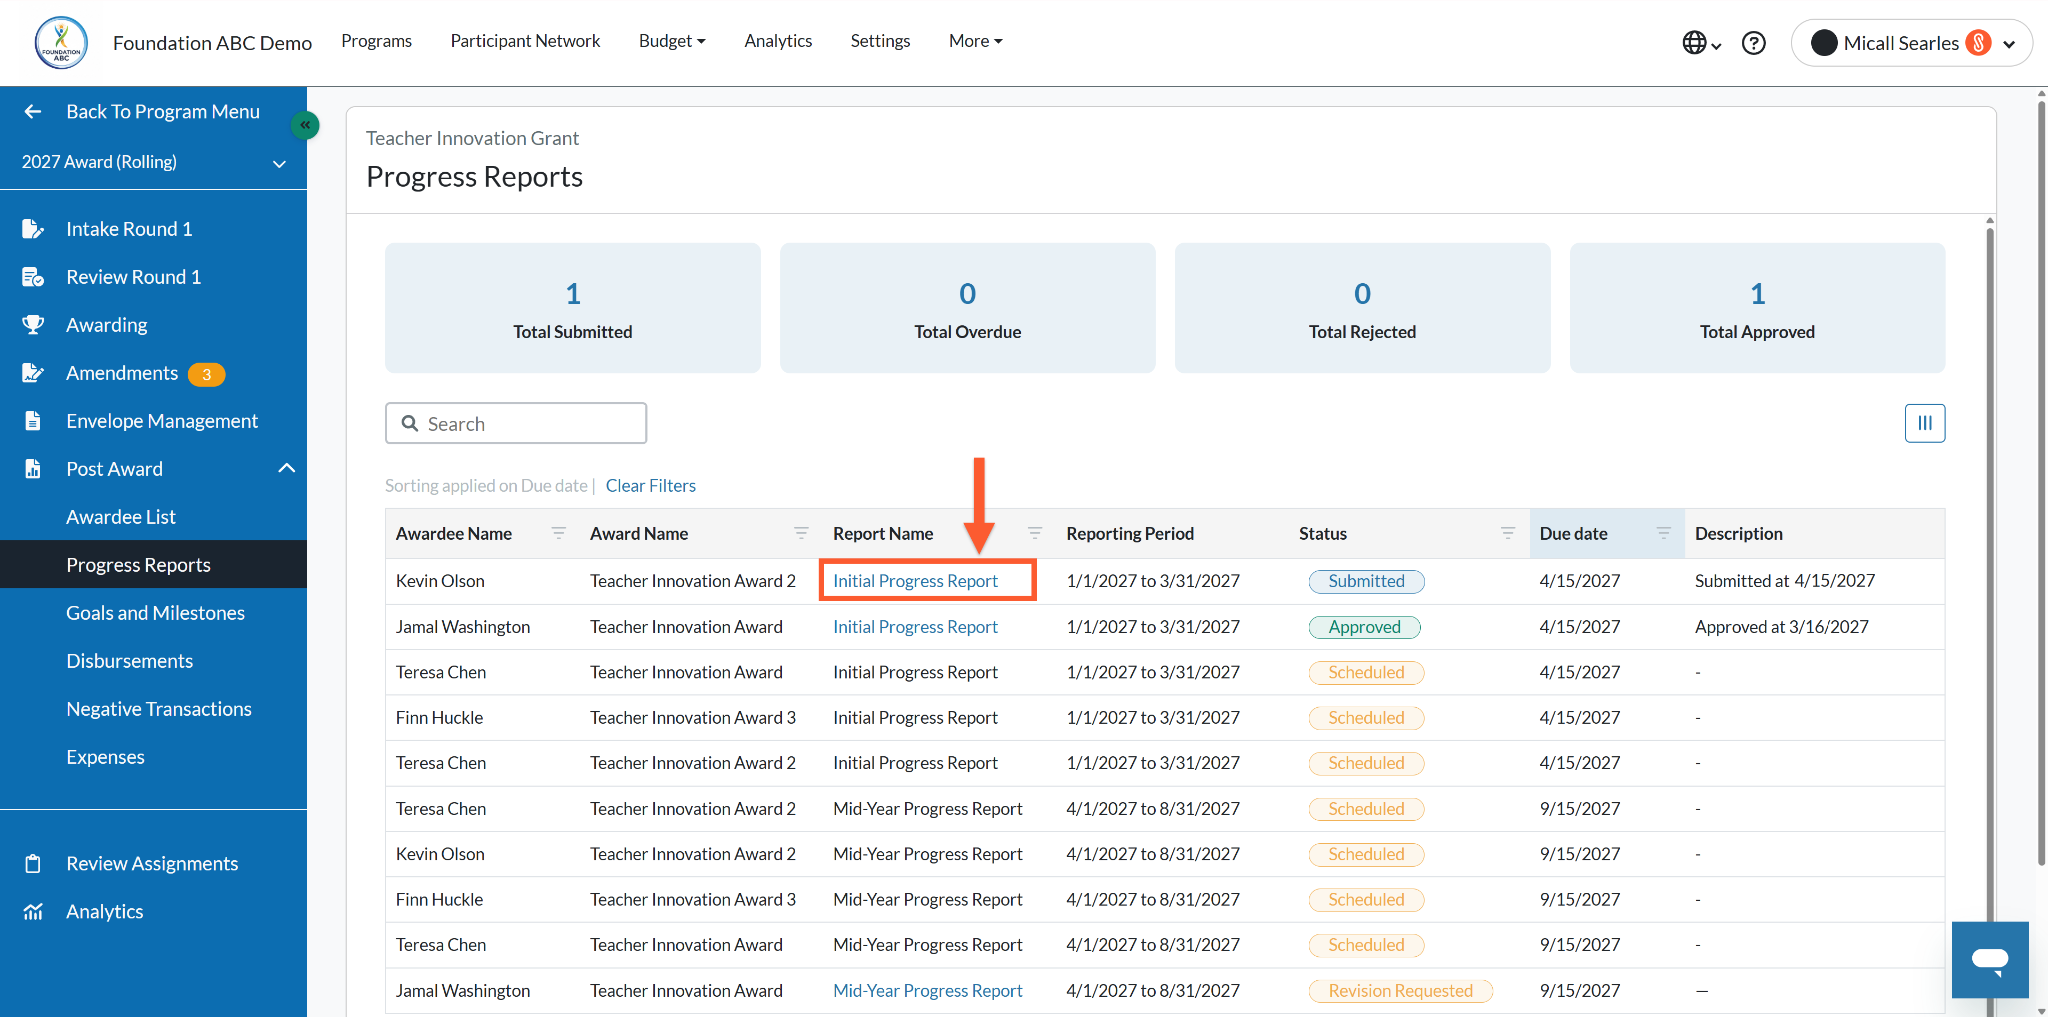
Task: Click the Review Assignments clipboard icon
Action: coord(33,864)
